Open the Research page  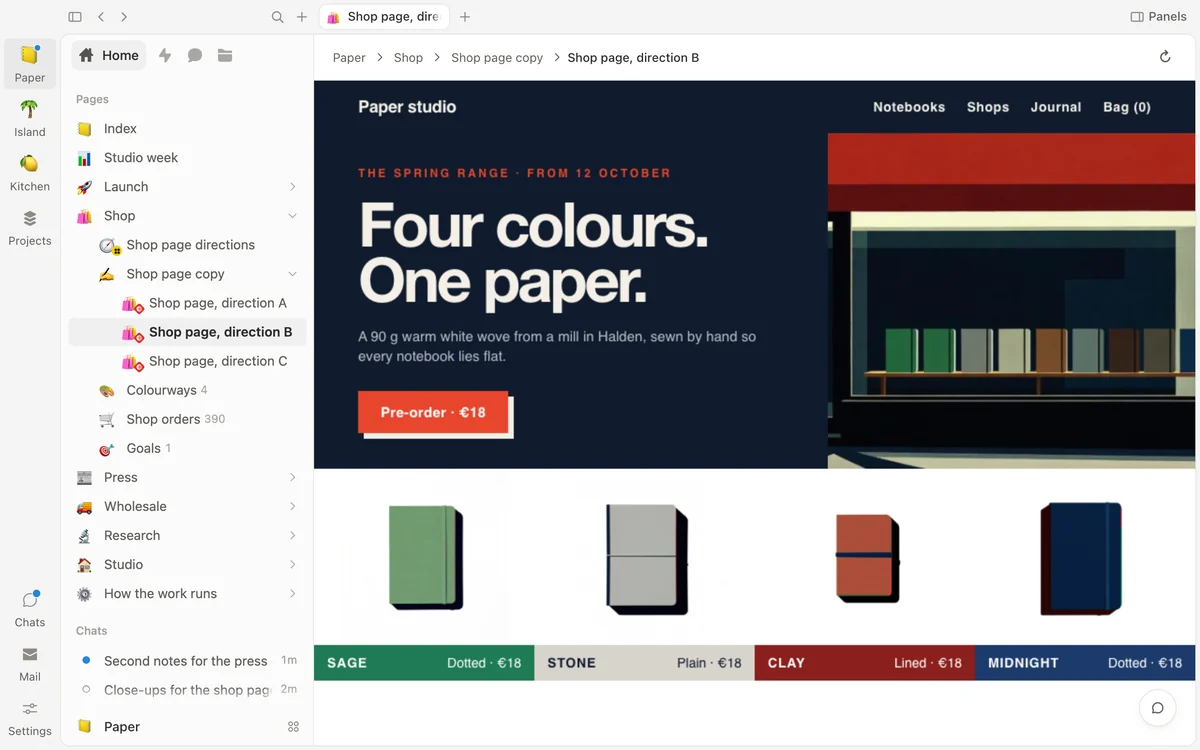point(187,536)
